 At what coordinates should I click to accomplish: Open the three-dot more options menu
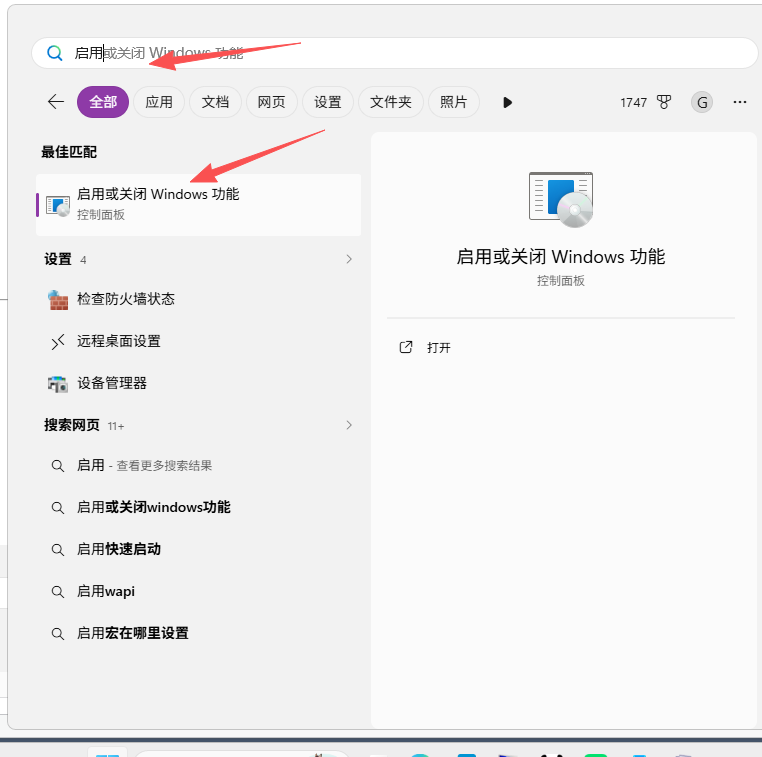(x=739, y=102)
